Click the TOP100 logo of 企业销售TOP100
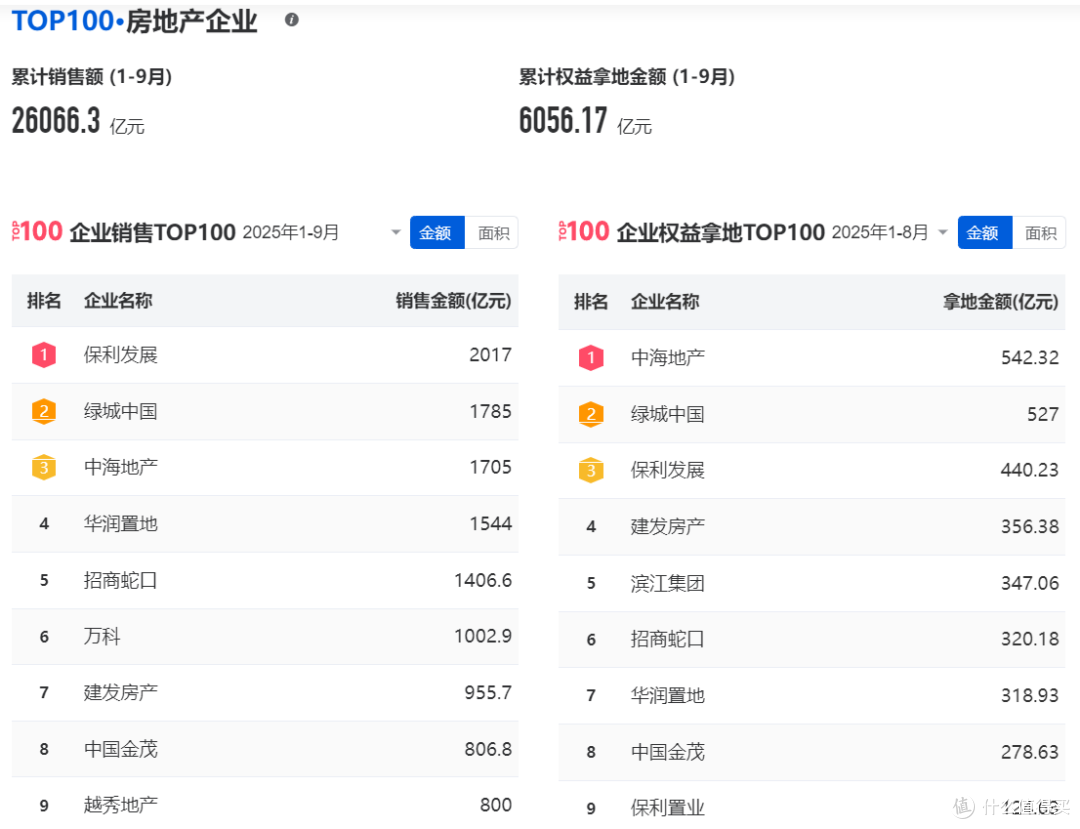The width and height of the screenshot is (1080, 829). click(37, 231)
